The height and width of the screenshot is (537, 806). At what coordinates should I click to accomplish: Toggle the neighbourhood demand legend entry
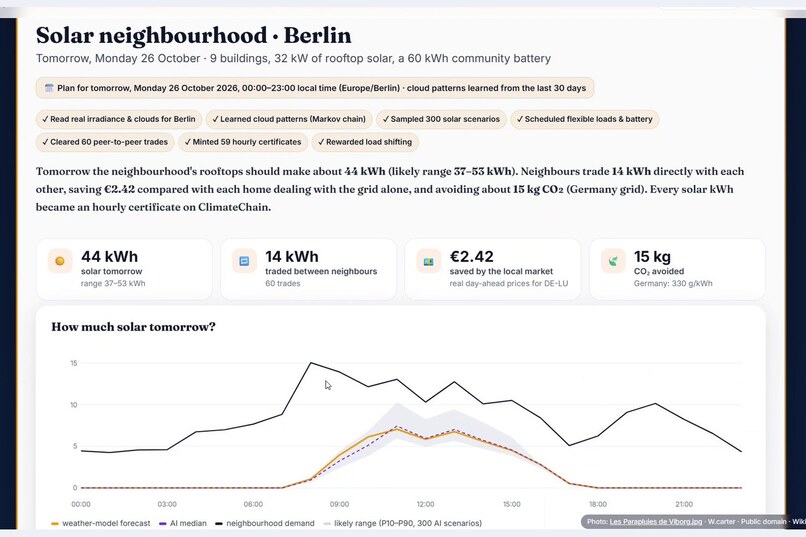coord(265,523)
